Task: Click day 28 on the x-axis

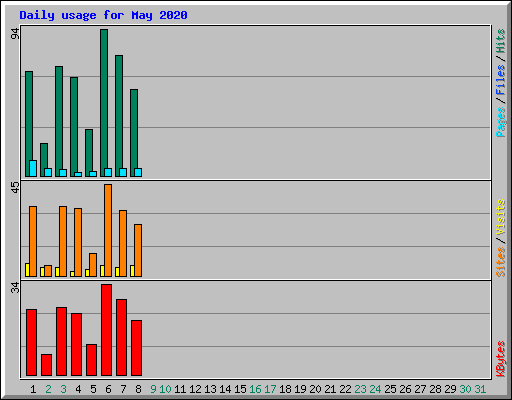Action: tap(435, 389)
